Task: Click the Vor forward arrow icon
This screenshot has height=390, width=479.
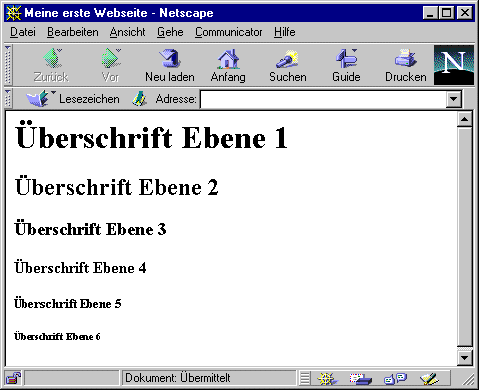Action: [111, 58]
